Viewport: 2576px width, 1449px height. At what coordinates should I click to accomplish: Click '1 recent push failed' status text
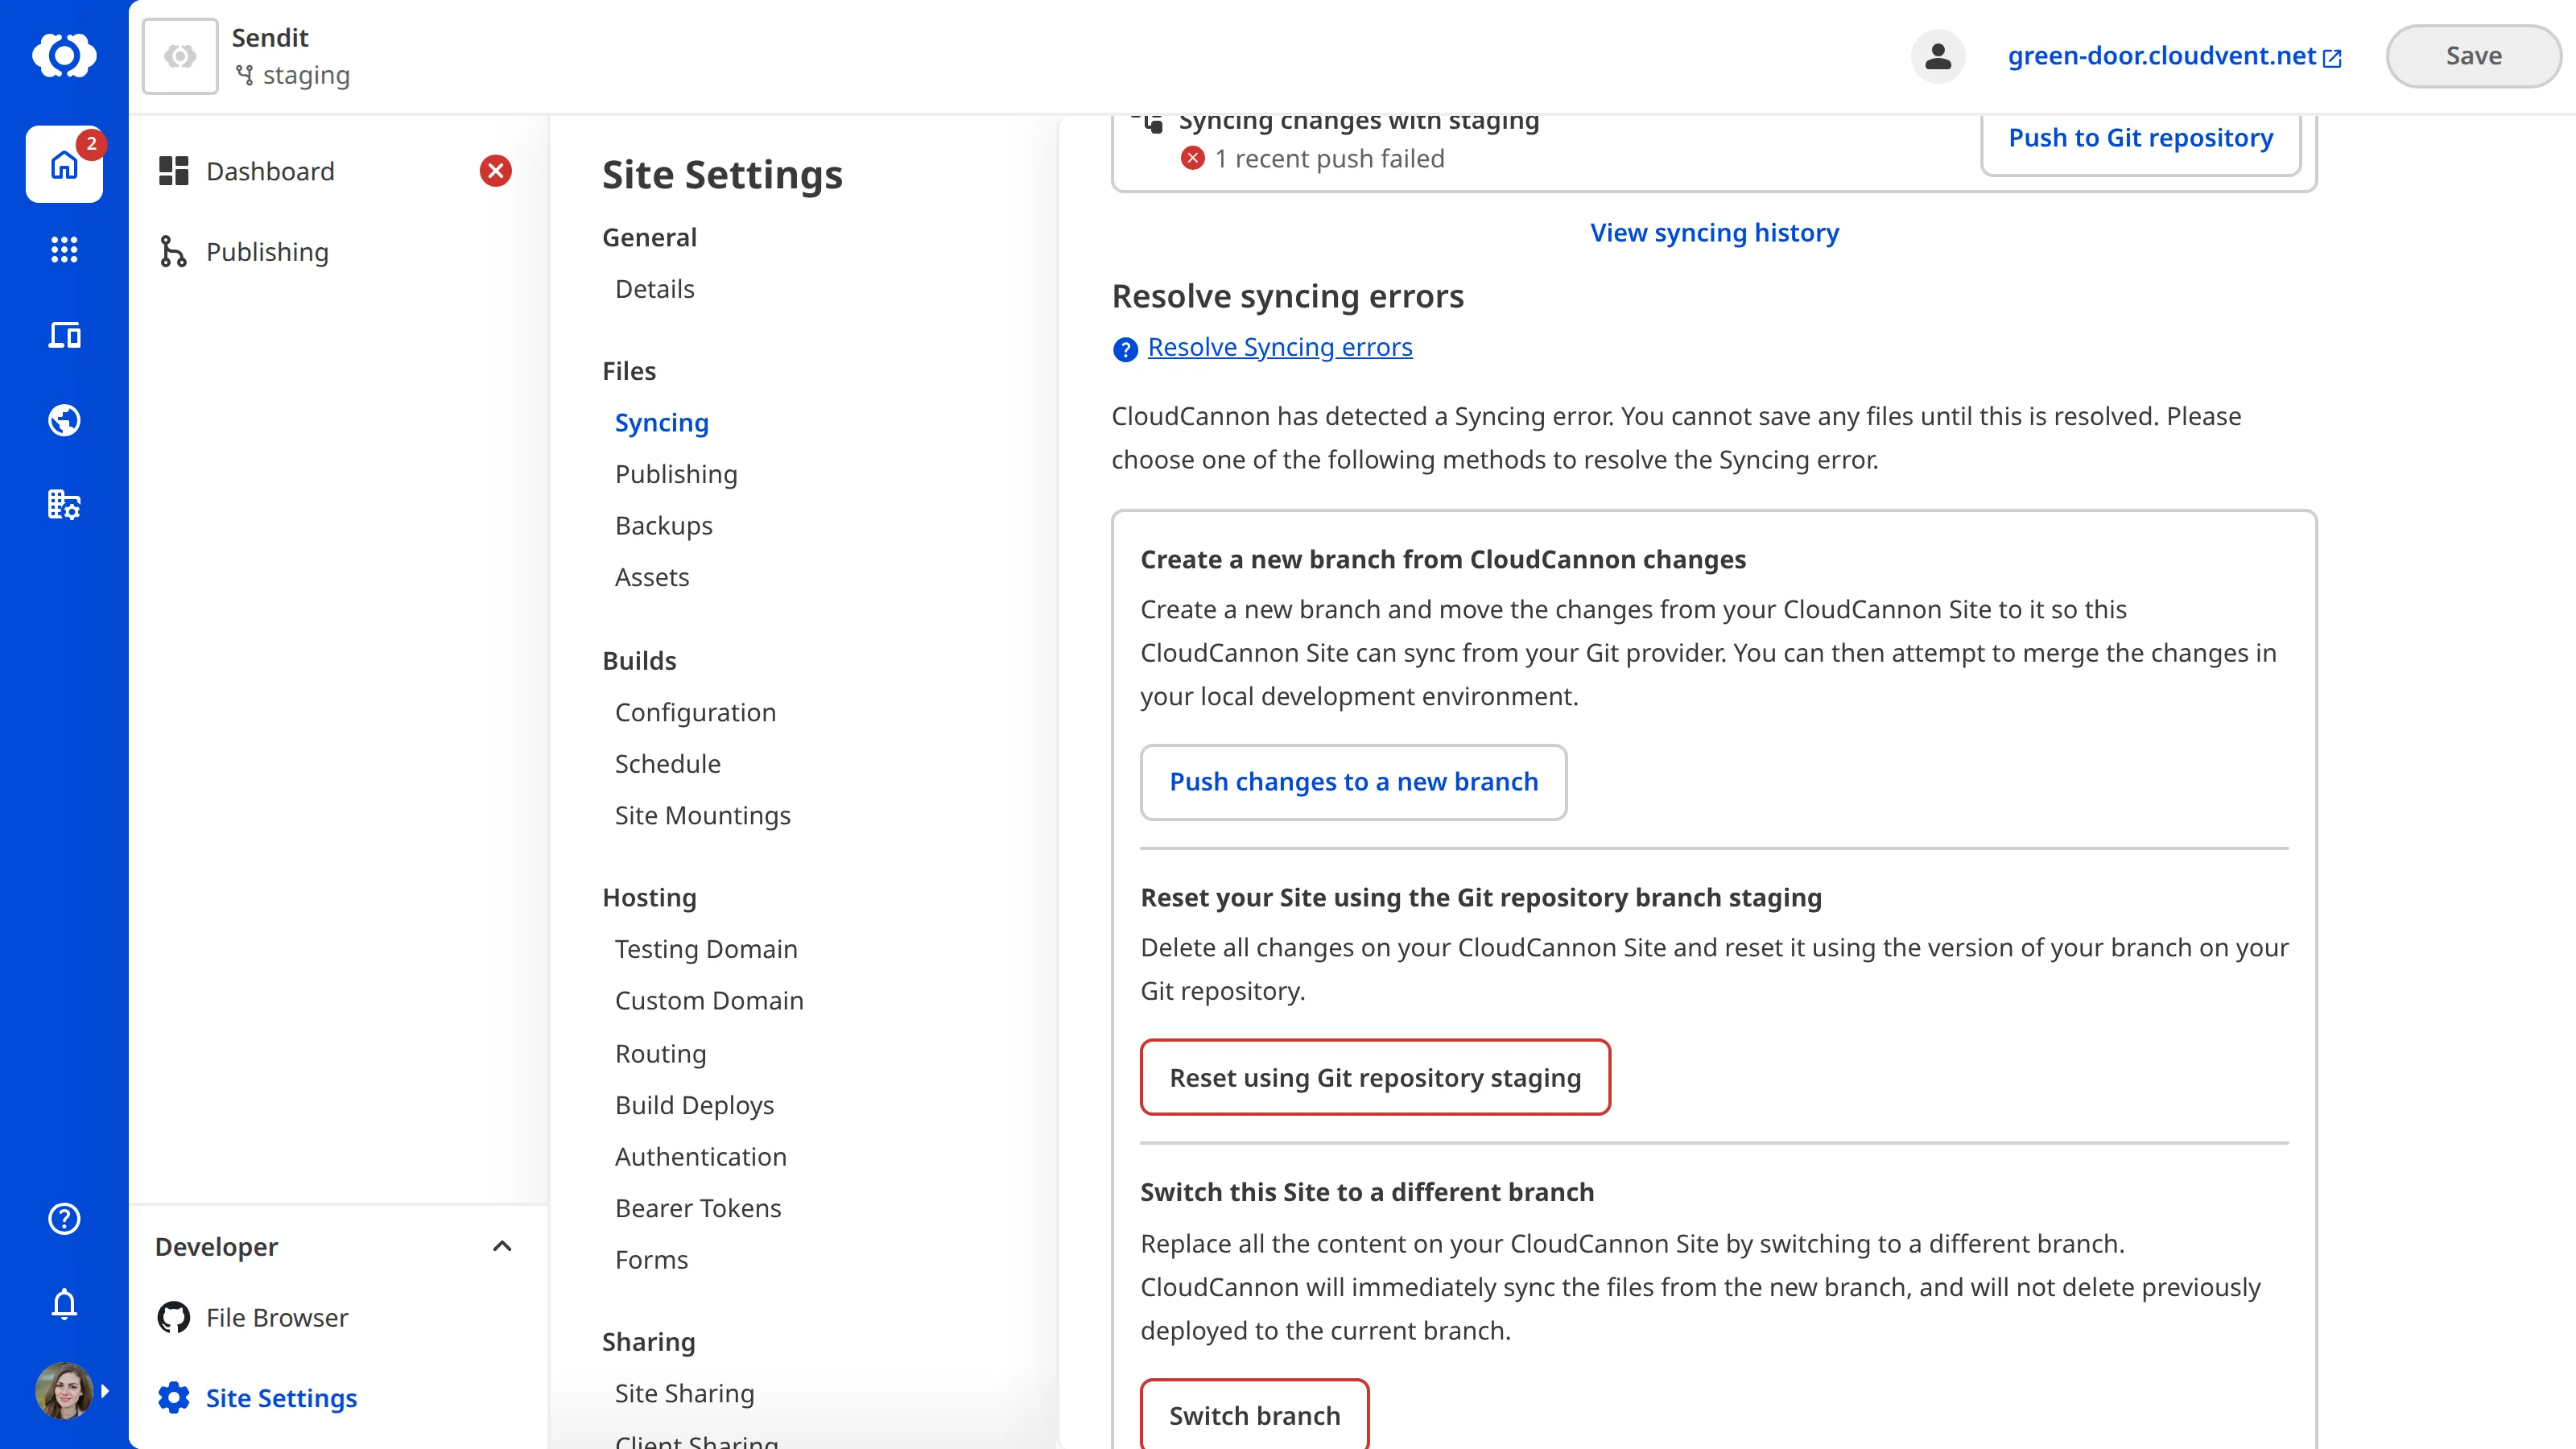1329,159
